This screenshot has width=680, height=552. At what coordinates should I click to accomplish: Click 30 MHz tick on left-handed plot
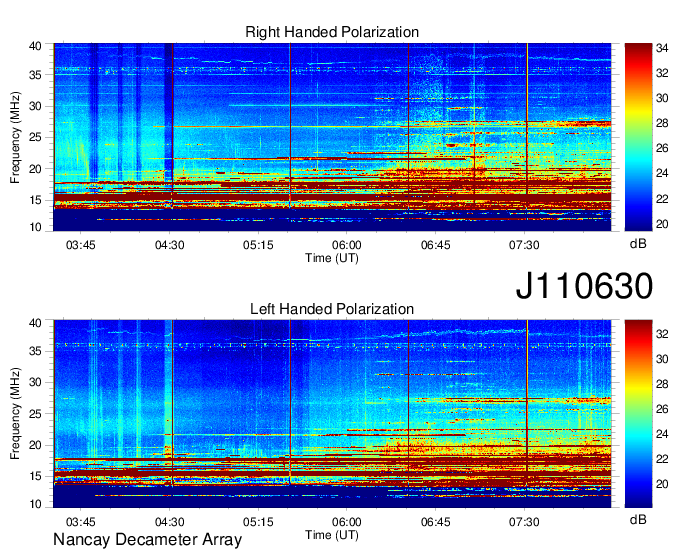[x=35, y=382]
